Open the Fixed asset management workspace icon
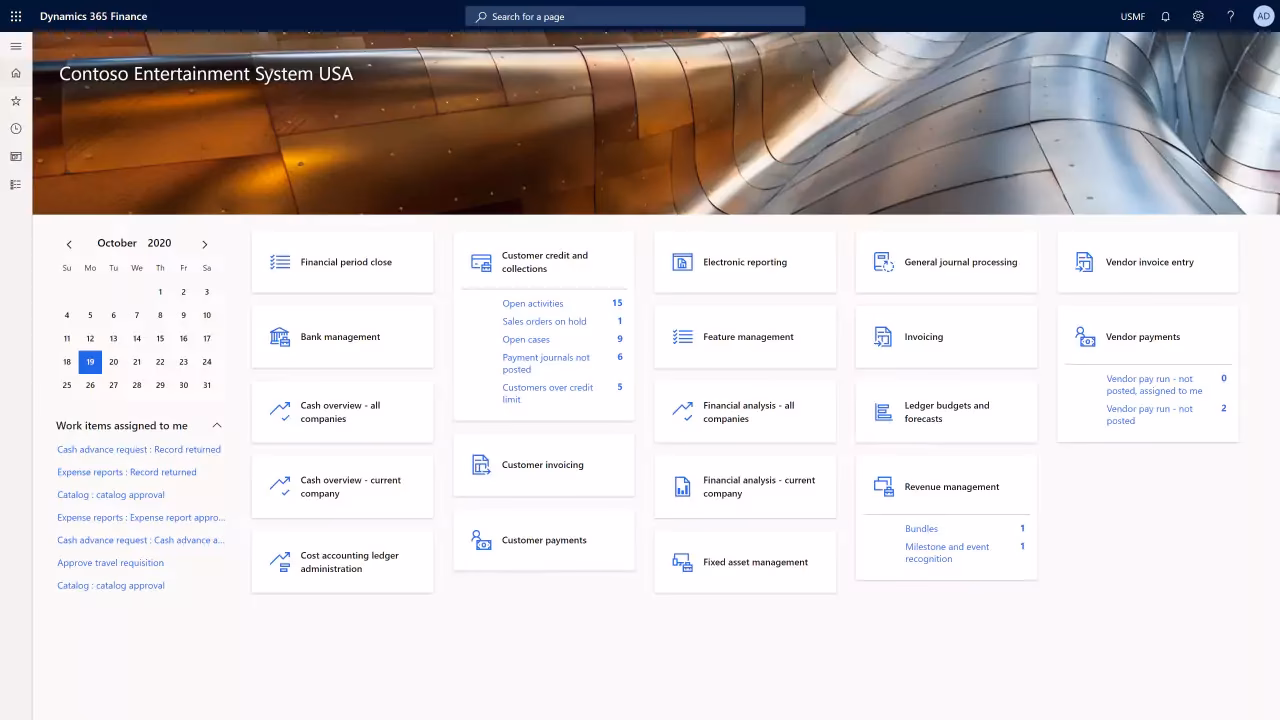 (x=683, y=562)
